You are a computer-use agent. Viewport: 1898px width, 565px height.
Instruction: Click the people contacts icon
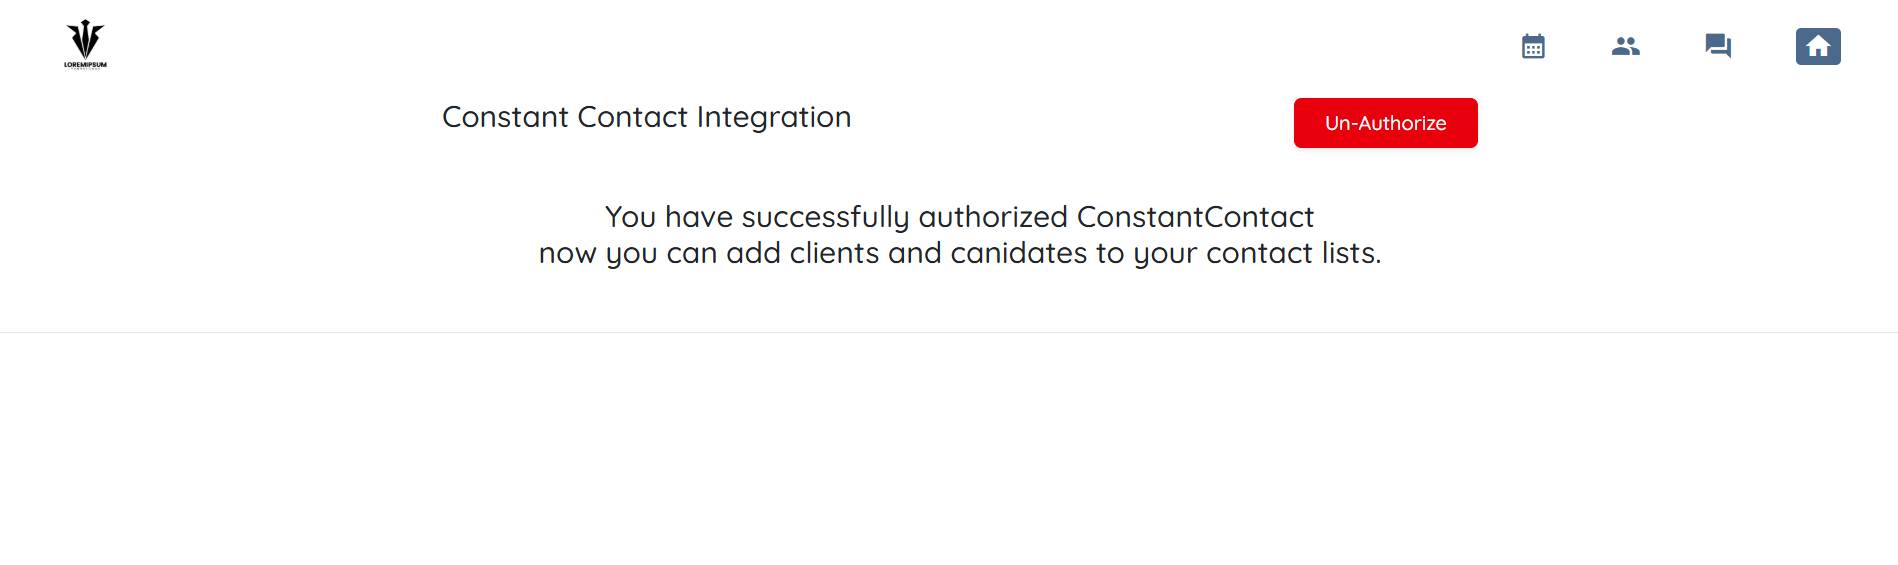[x=1626, y=46]
